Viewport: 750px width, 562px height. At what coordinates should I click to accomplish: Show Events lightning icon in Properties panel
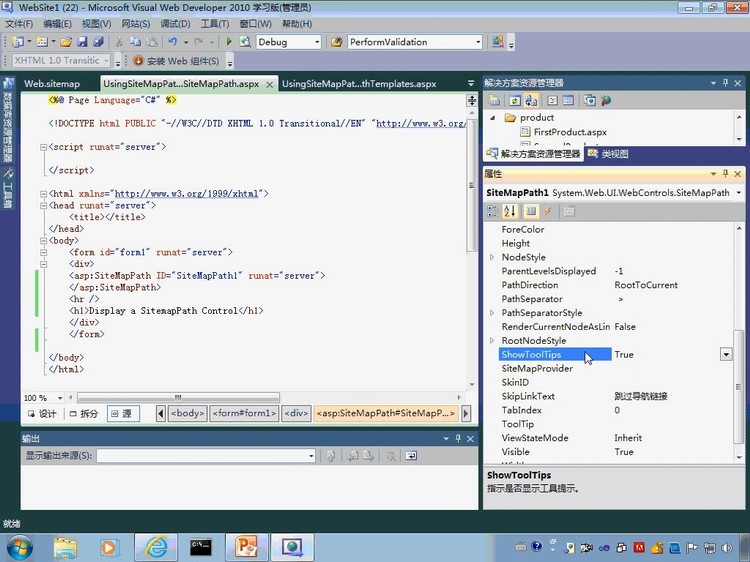pyautogui.click(x=548, y=211)
